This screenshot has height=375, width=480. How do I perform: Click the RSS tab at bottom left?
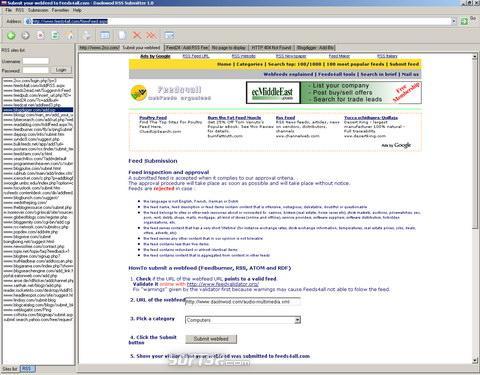pos(27,369)
